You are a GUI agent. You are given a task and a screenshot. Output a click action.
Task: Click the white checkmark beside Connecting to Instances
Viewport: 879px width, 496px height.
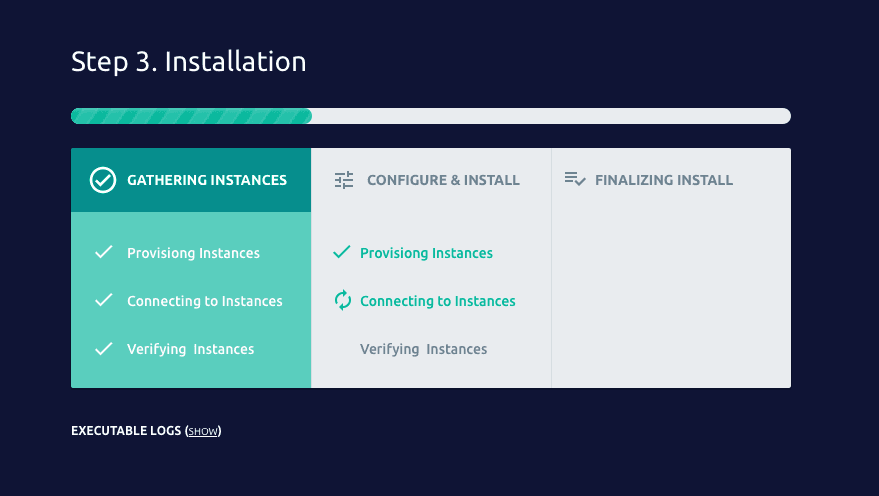click(103, 301)
